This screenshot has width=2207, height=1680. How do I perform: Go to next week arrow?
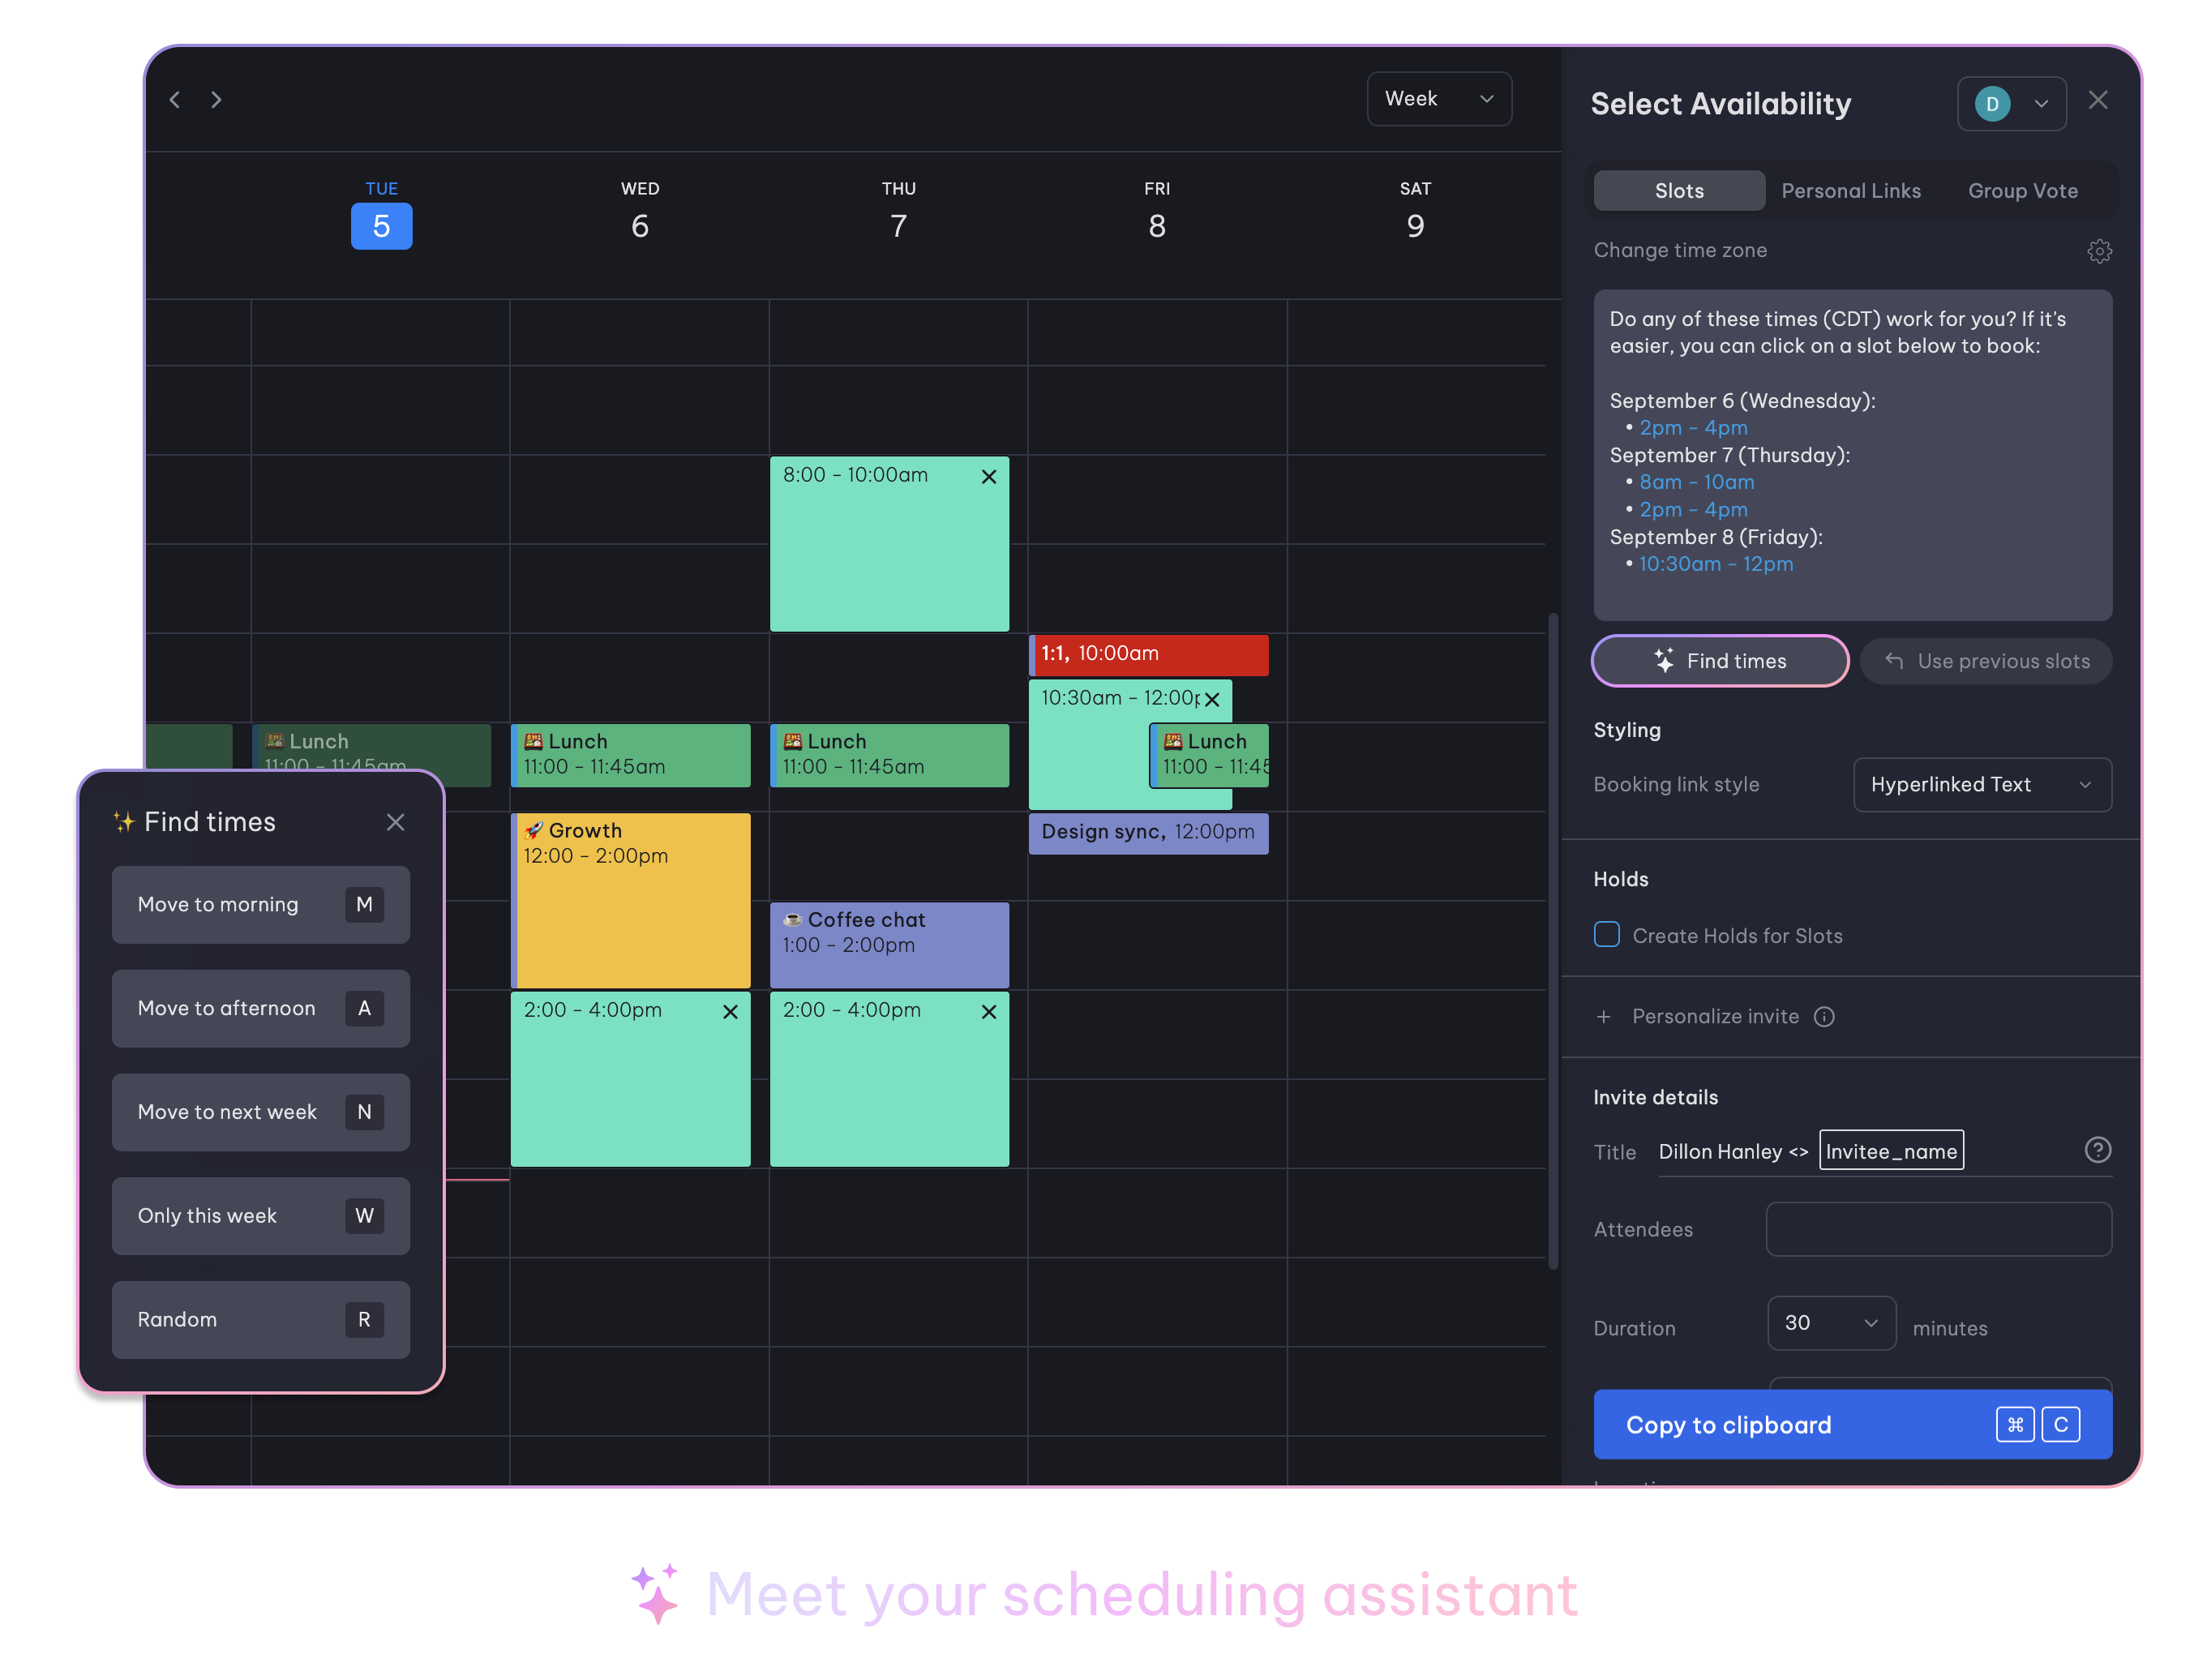[x=216, y=99]
